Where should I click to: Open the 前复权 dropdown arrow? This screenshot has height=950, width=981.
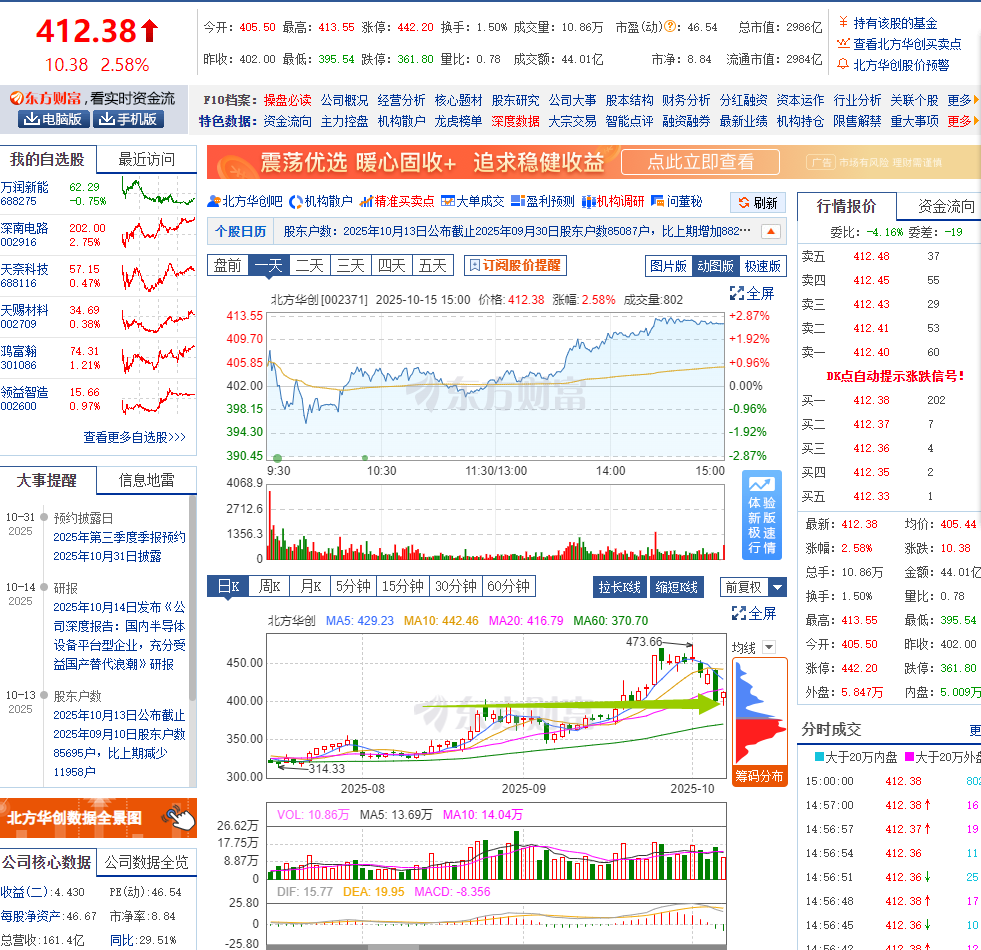tap(777, 587)
